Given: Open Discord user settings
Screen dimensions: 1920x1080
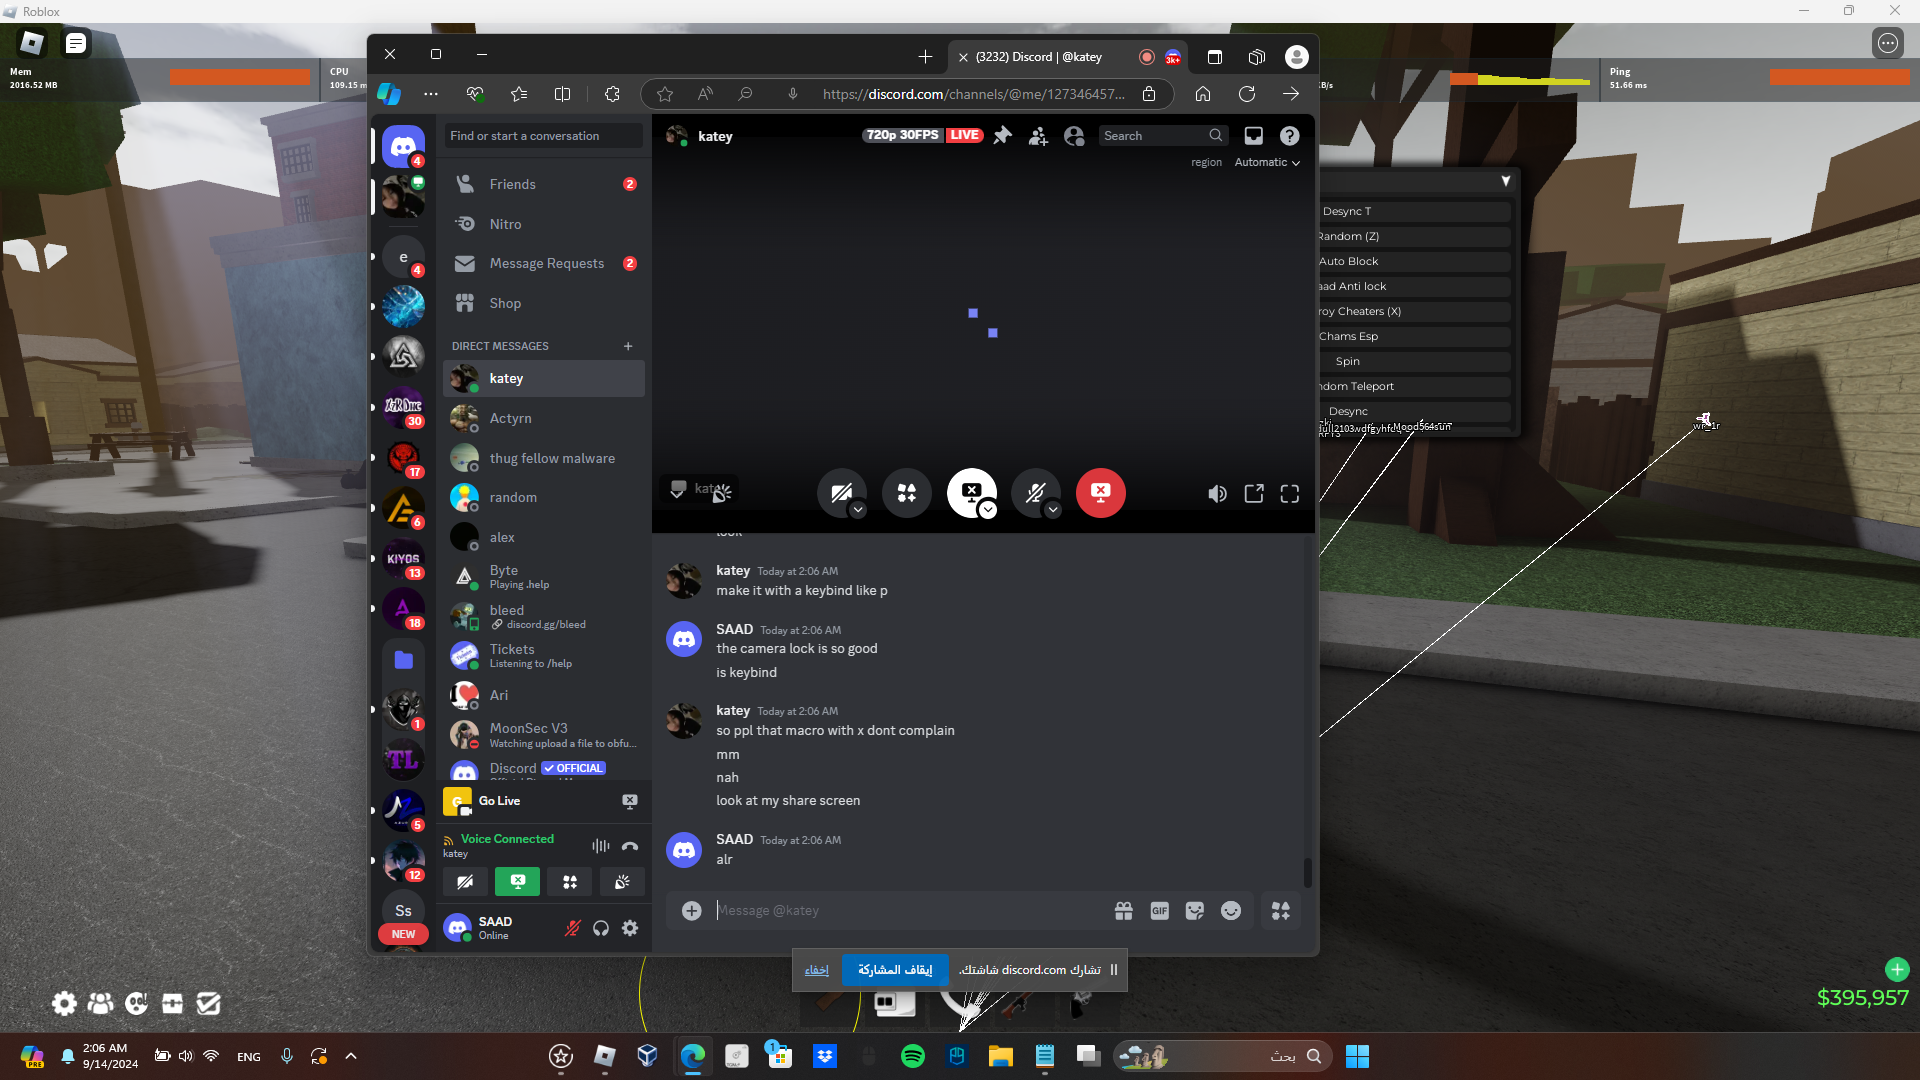Looking at the screenshot, I should tap(630, 928).
